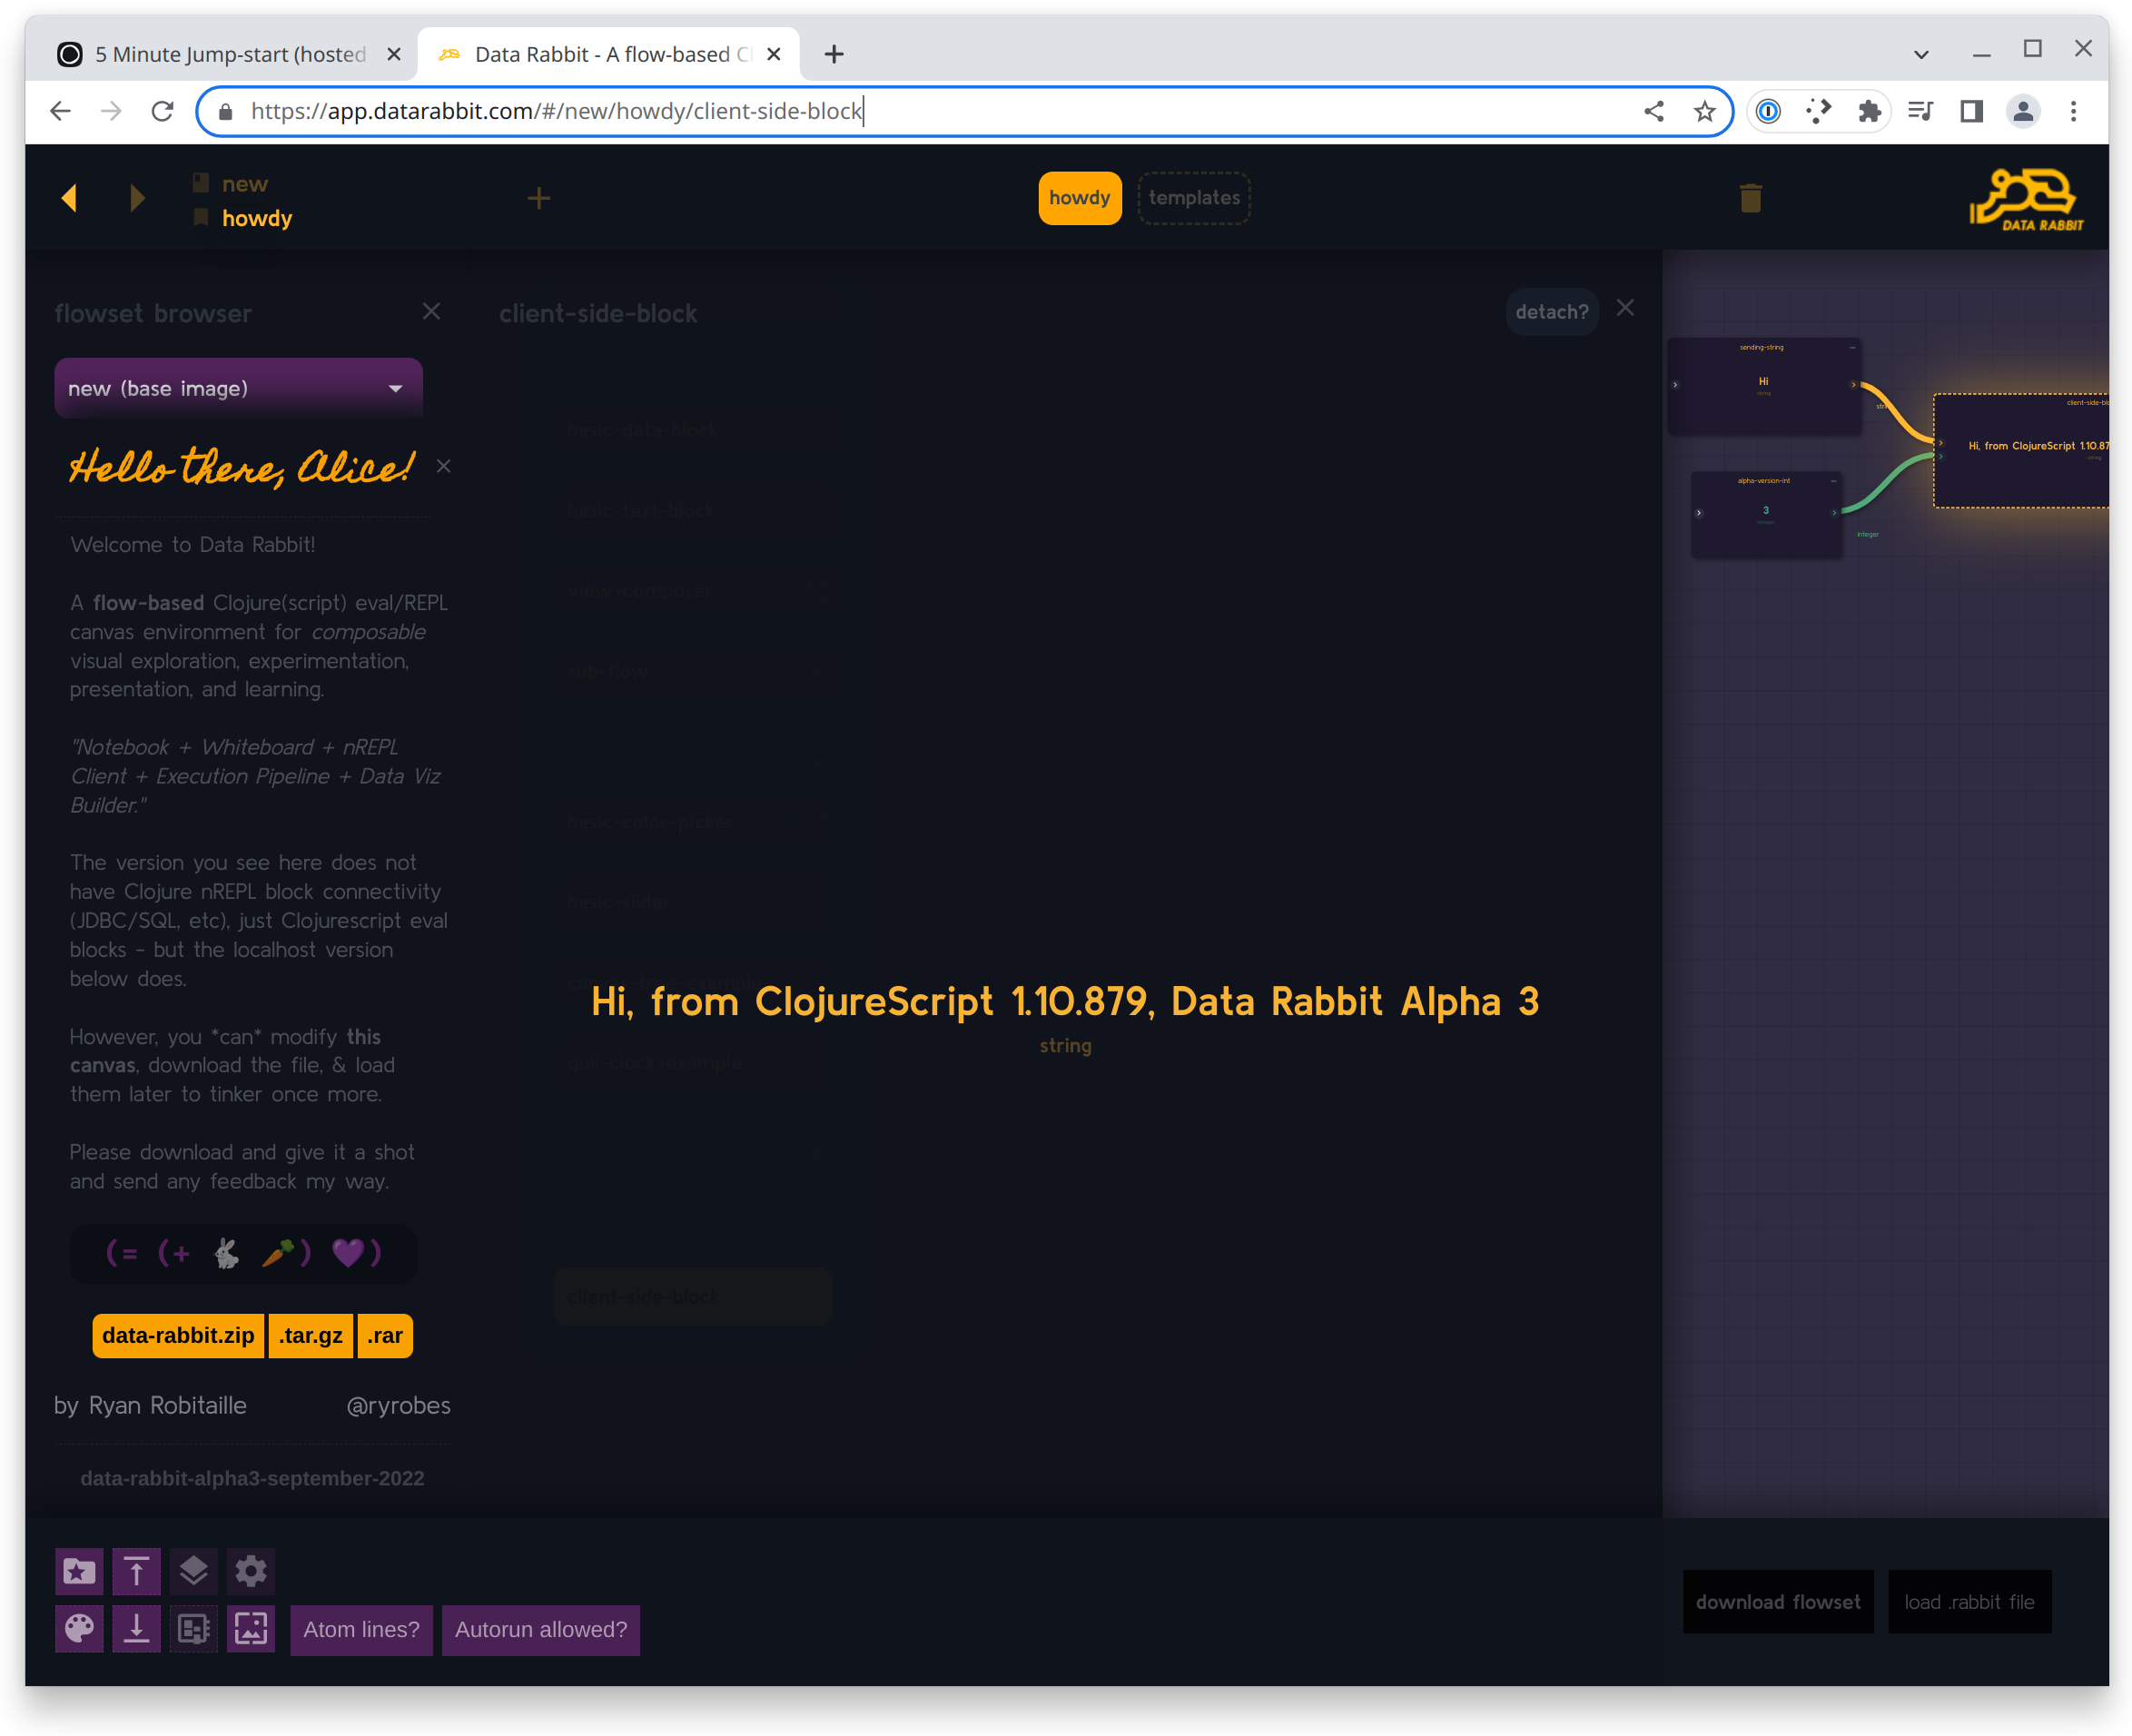
Task: Close the client-side-block panel
Action: point(1626,308)
